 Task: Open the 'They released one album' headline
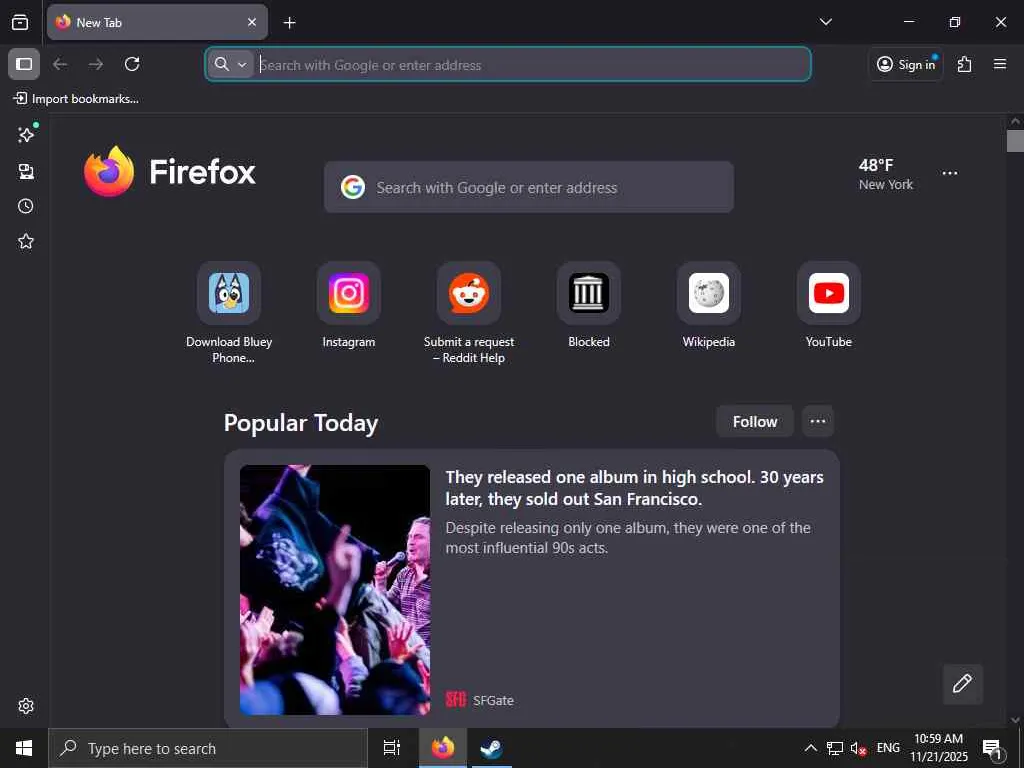[x=634, y=488]
